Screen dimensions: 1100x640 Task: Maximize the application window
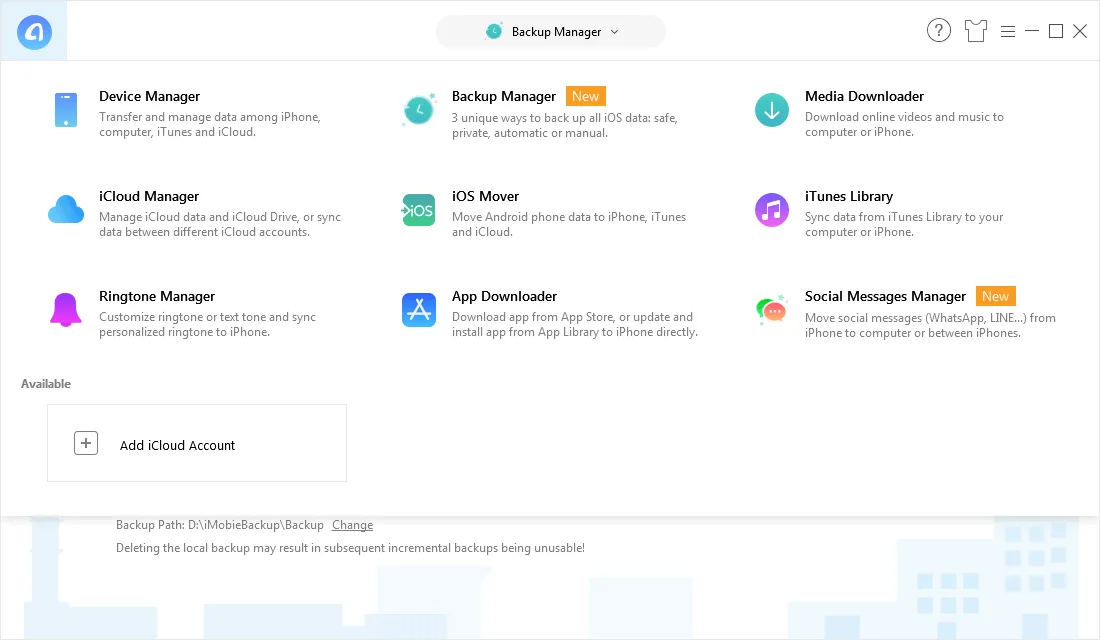[x=1056, y=31]
